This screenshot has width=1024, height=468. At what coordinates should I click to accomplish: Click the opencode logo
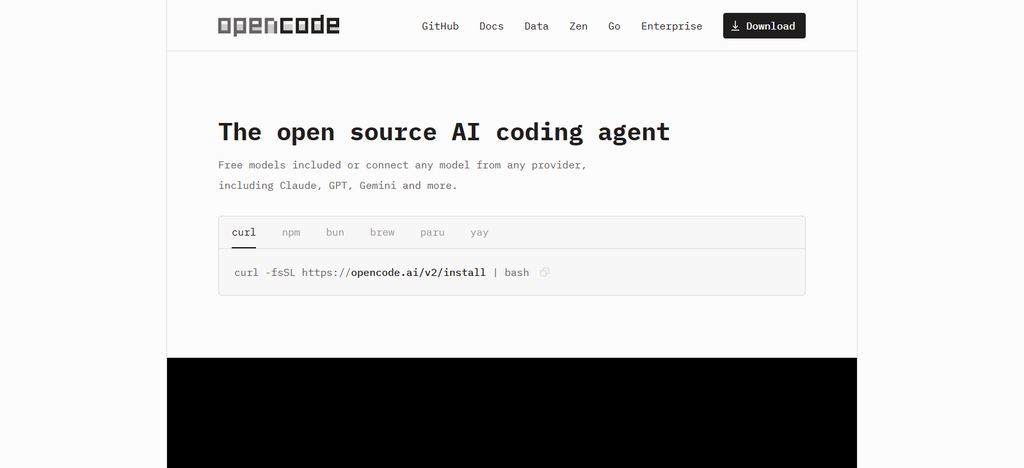click(x=278, y=25)
